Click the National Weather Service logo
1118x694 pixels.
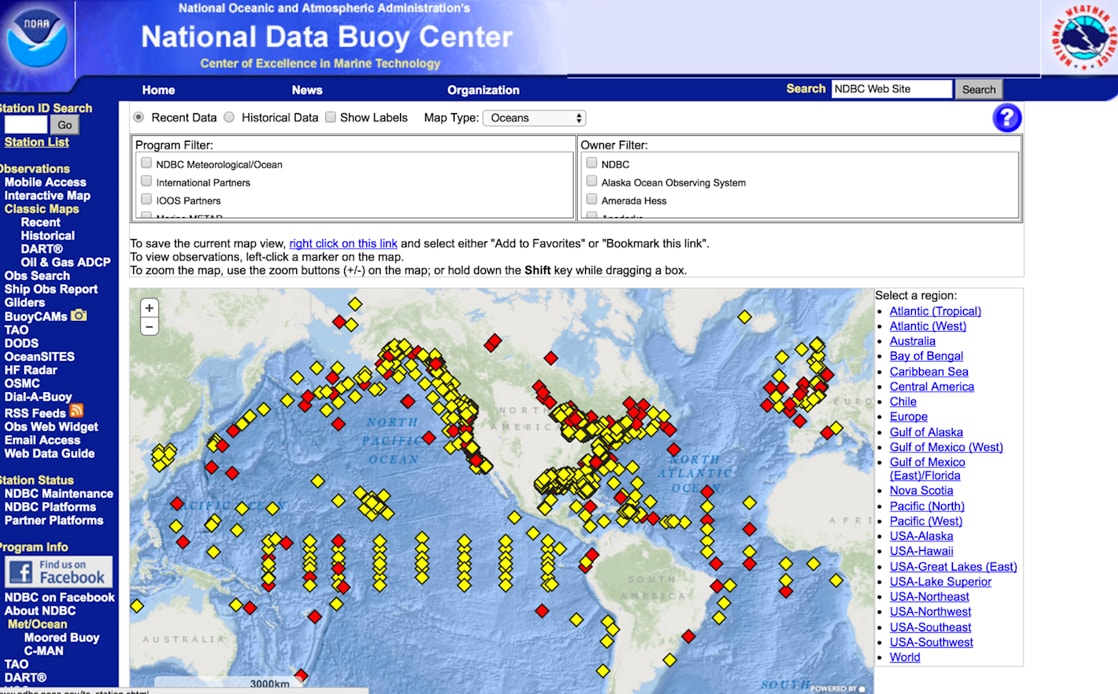click(1084, 37)
